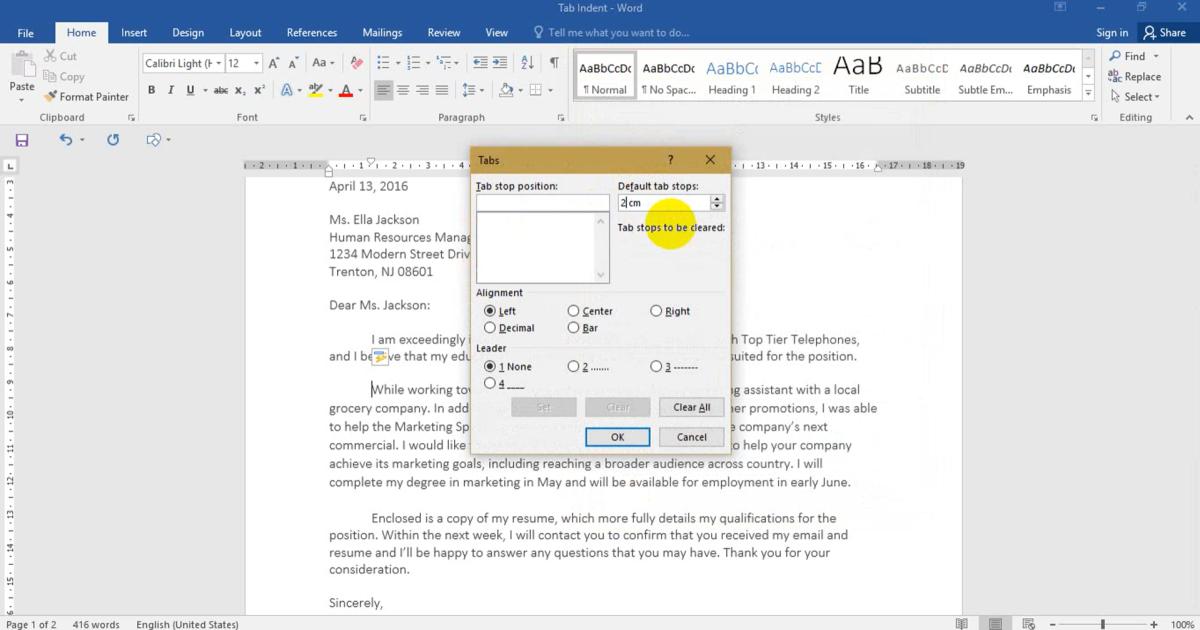Select Bar alignment radio button
Viewport: 1200px width, 630px height.
point(573,328)
